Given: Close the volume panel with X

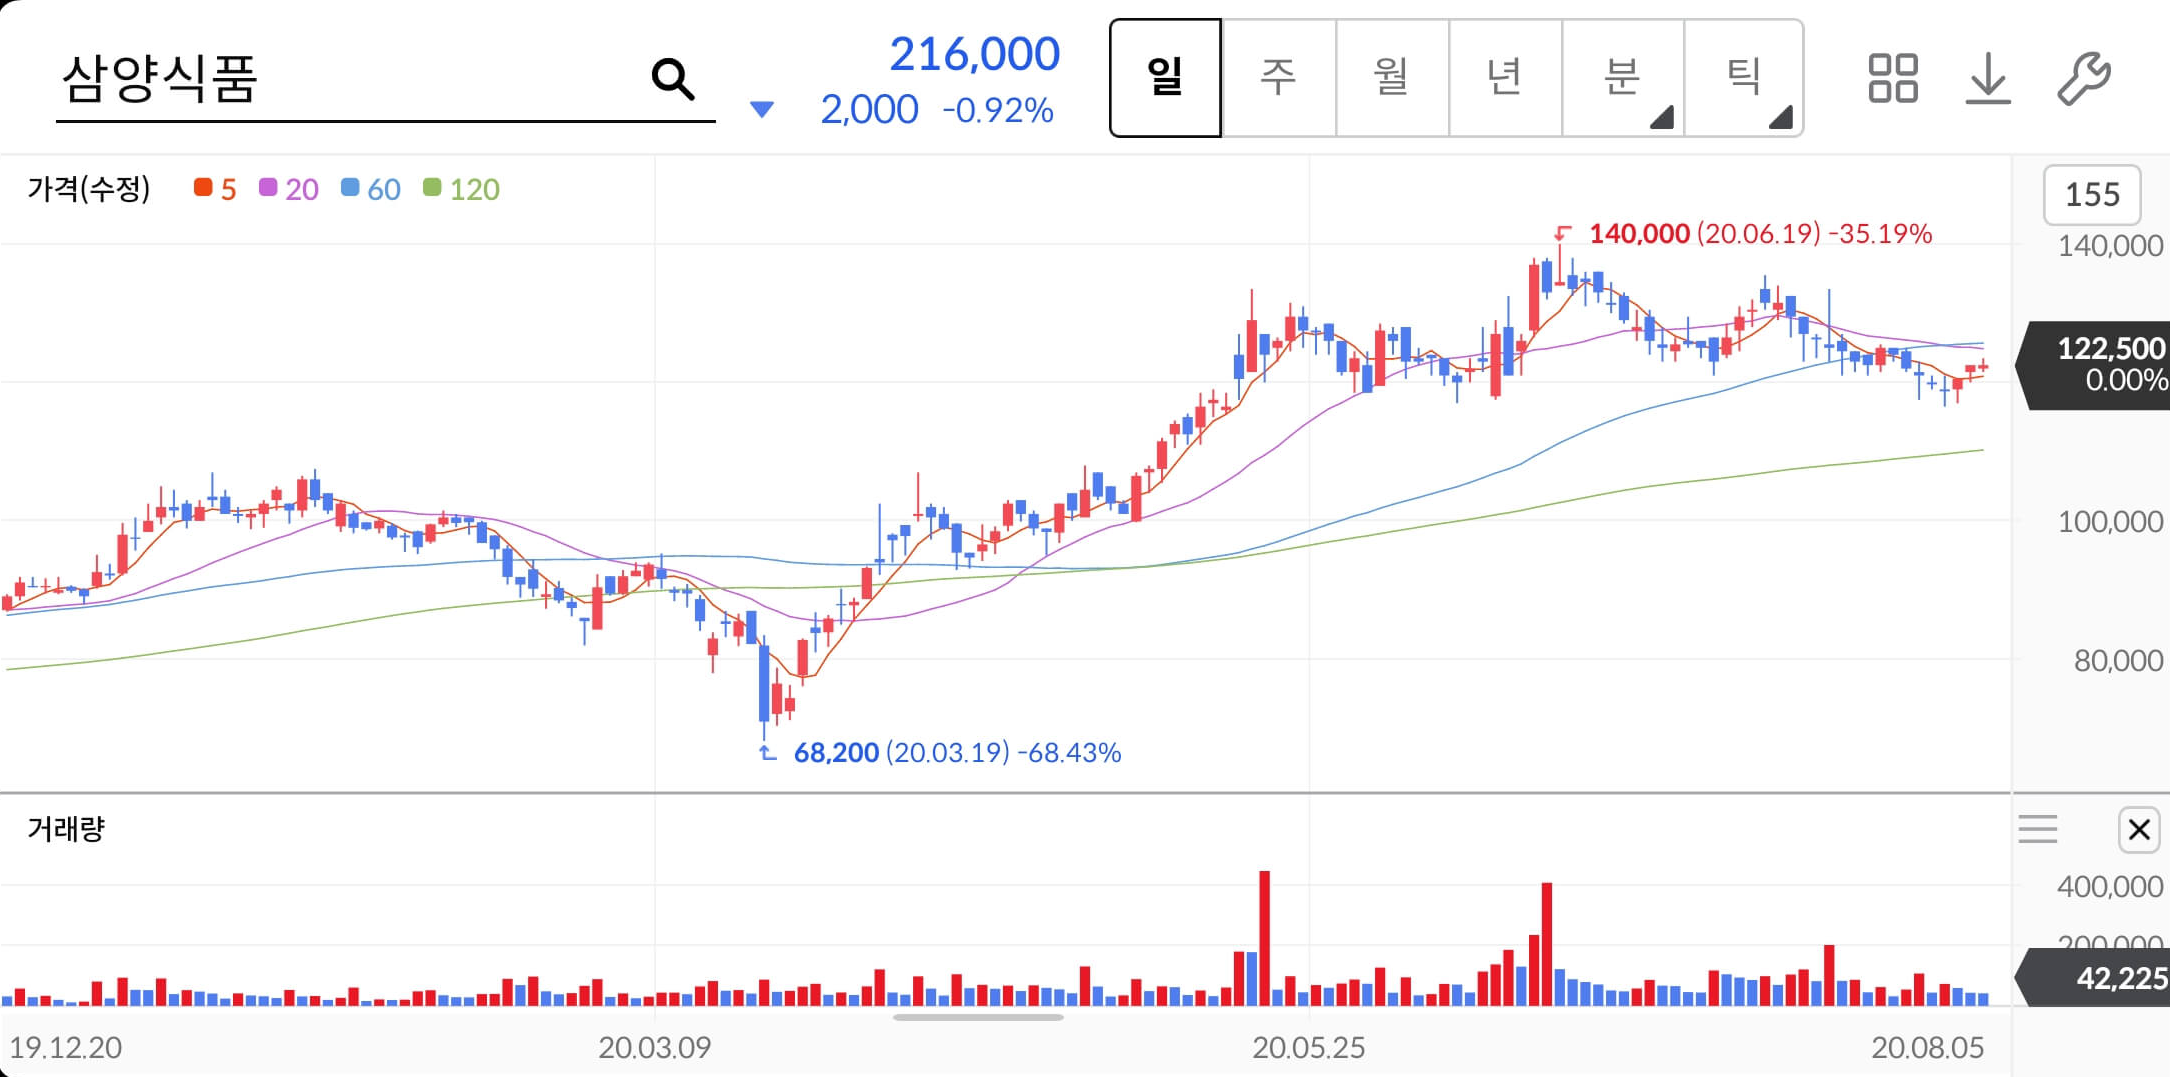Looking at the screenshot, I should tap(2139, 829).
